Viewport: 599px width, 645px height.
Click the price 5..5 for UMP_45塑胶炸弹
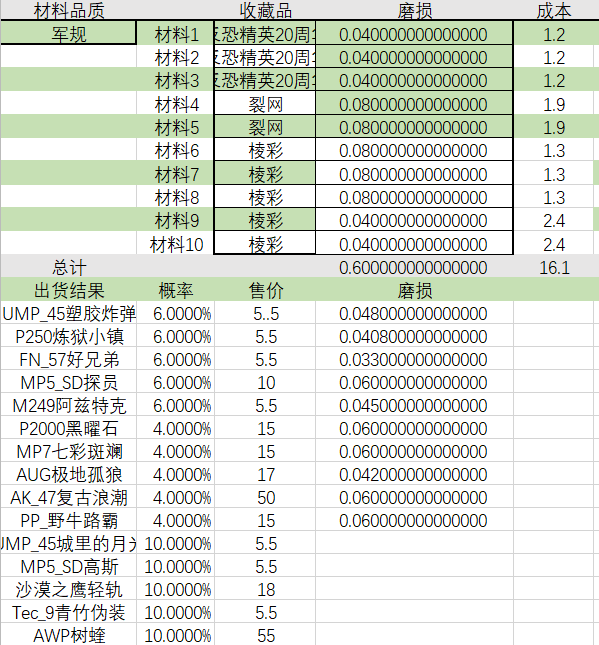pyautogui.click(x=265, y=313)
